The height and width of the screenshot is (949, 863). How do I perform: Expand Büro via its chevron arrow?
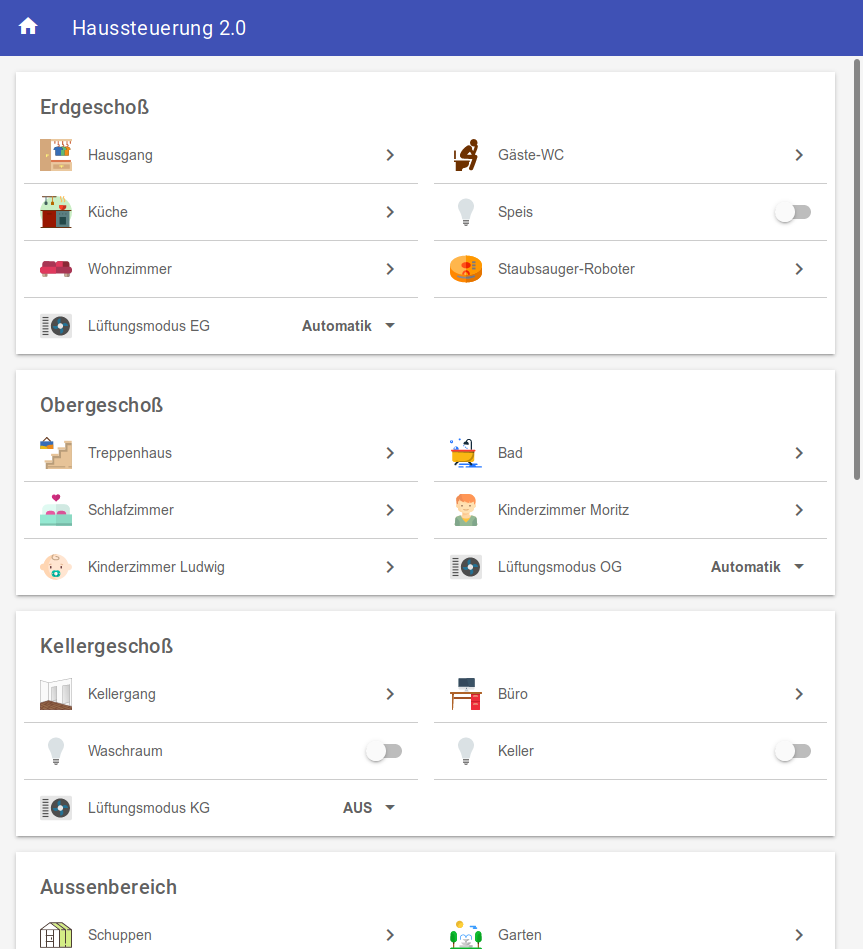tap(799, 694)
